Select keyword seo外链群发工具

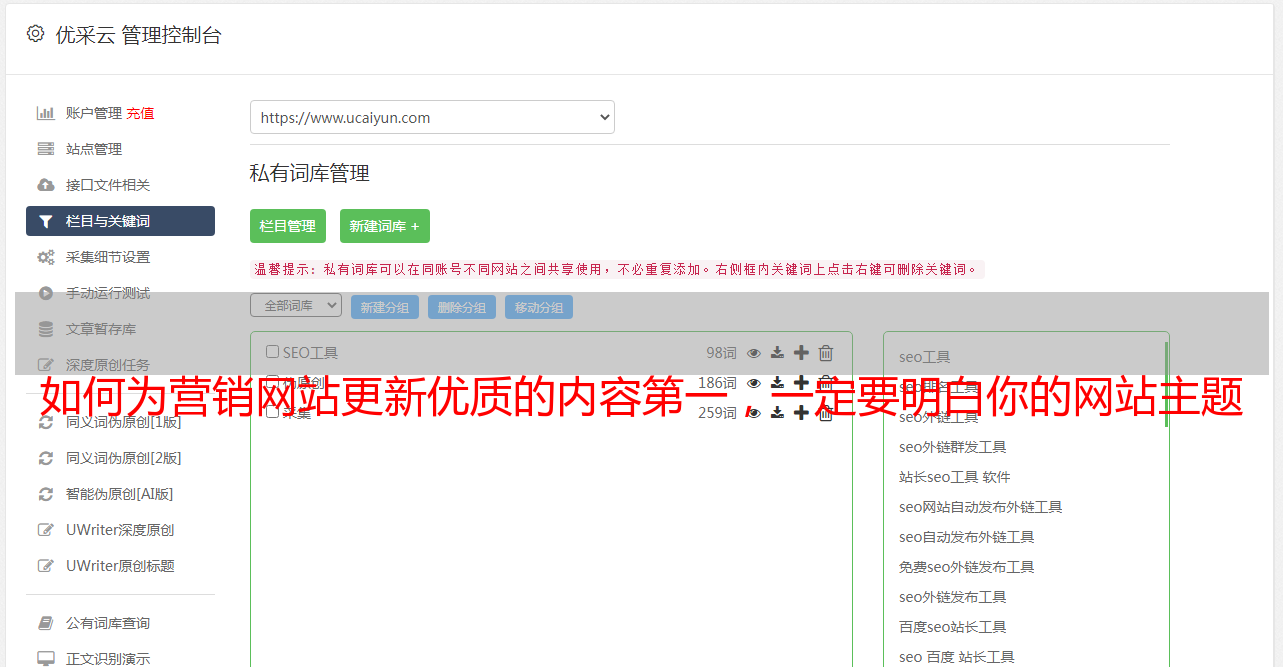[953, 447]
